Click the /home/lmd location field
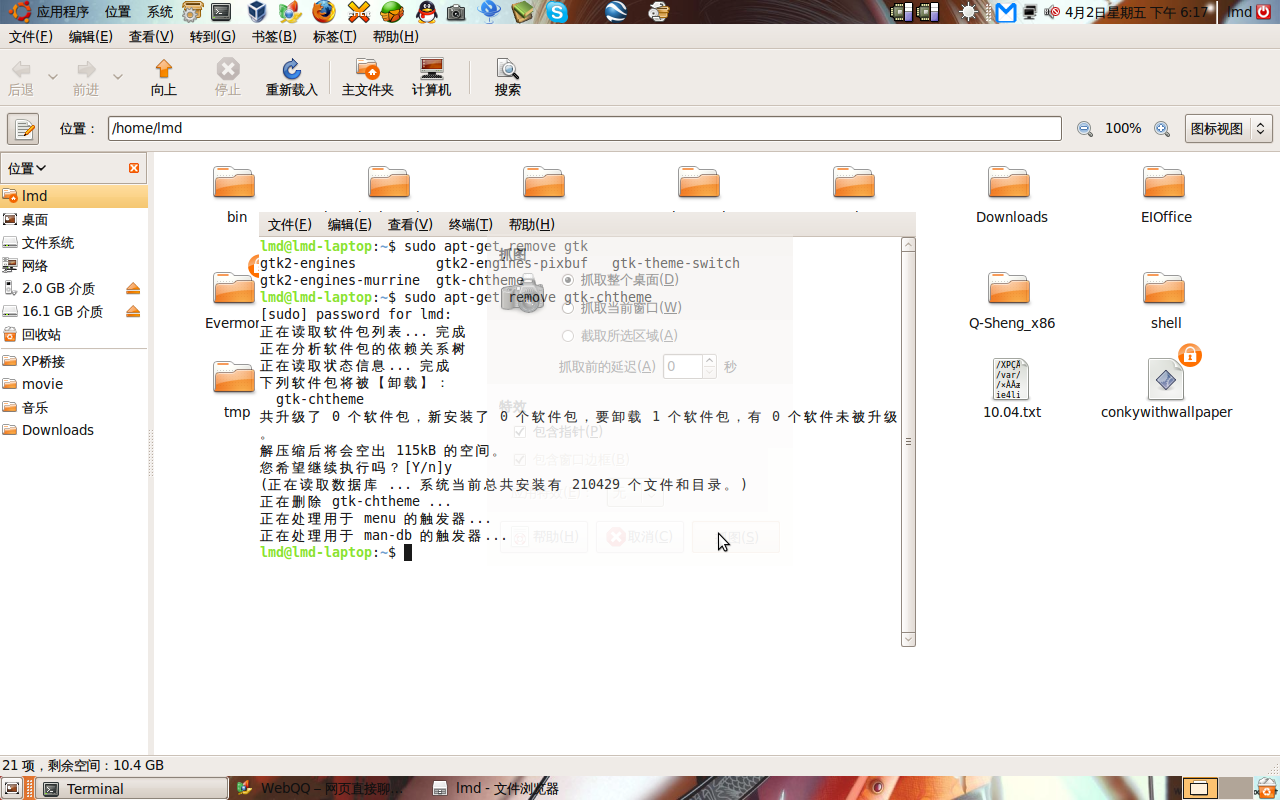This screenshot has width=1280, height=800. coord(585,128)
